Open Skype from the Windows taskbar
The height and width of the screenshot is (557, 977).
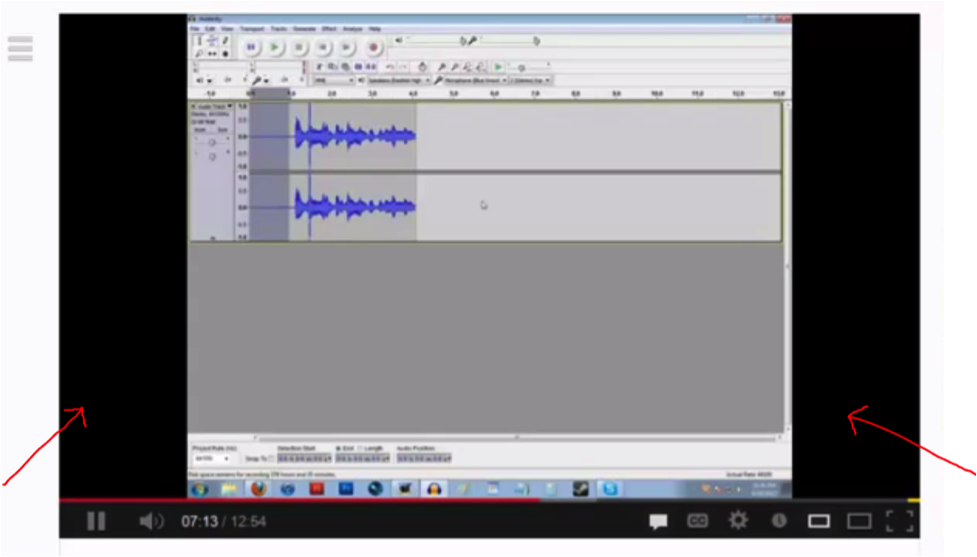[610, 489]
